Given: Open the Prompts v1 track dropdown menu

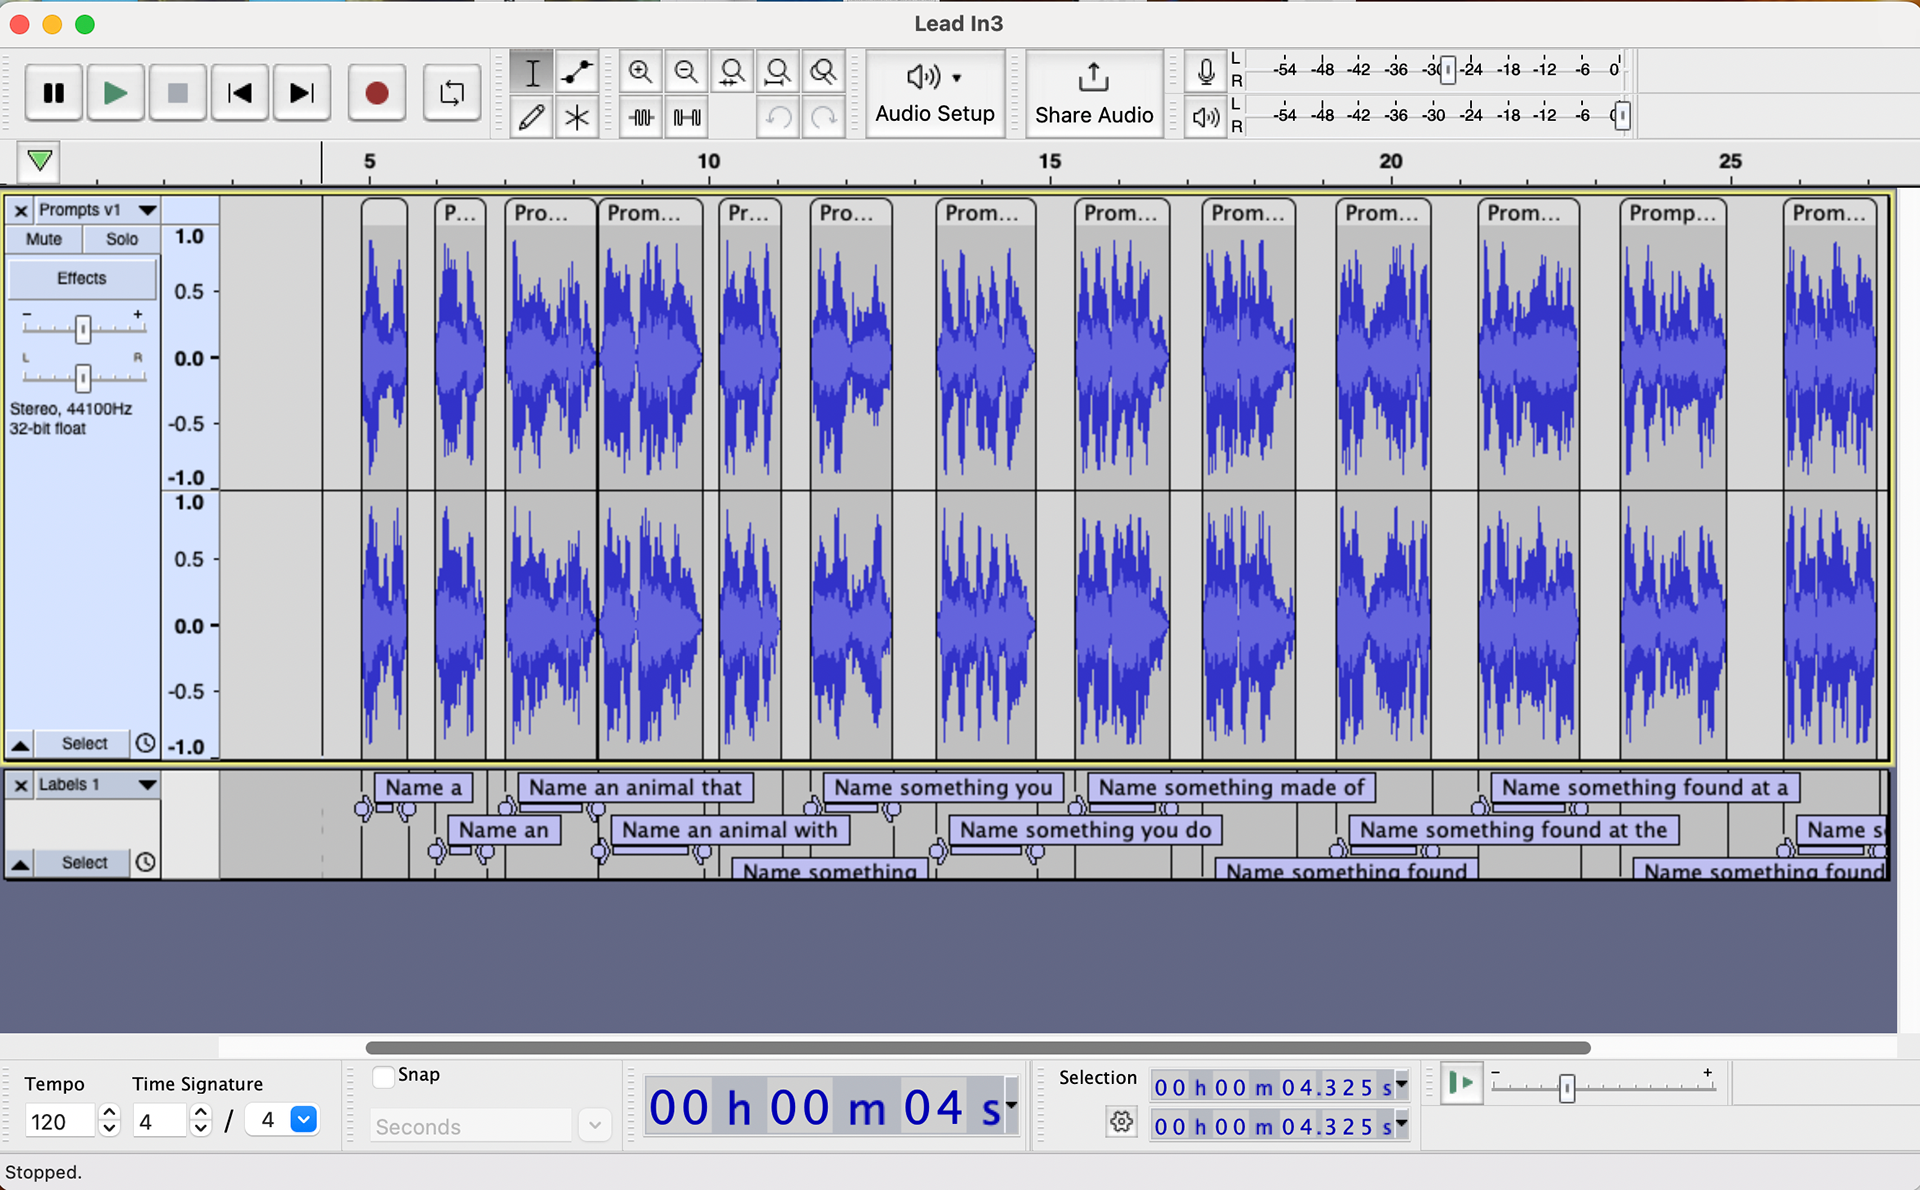Looking at the screenshot, I should tap(147, 210).
